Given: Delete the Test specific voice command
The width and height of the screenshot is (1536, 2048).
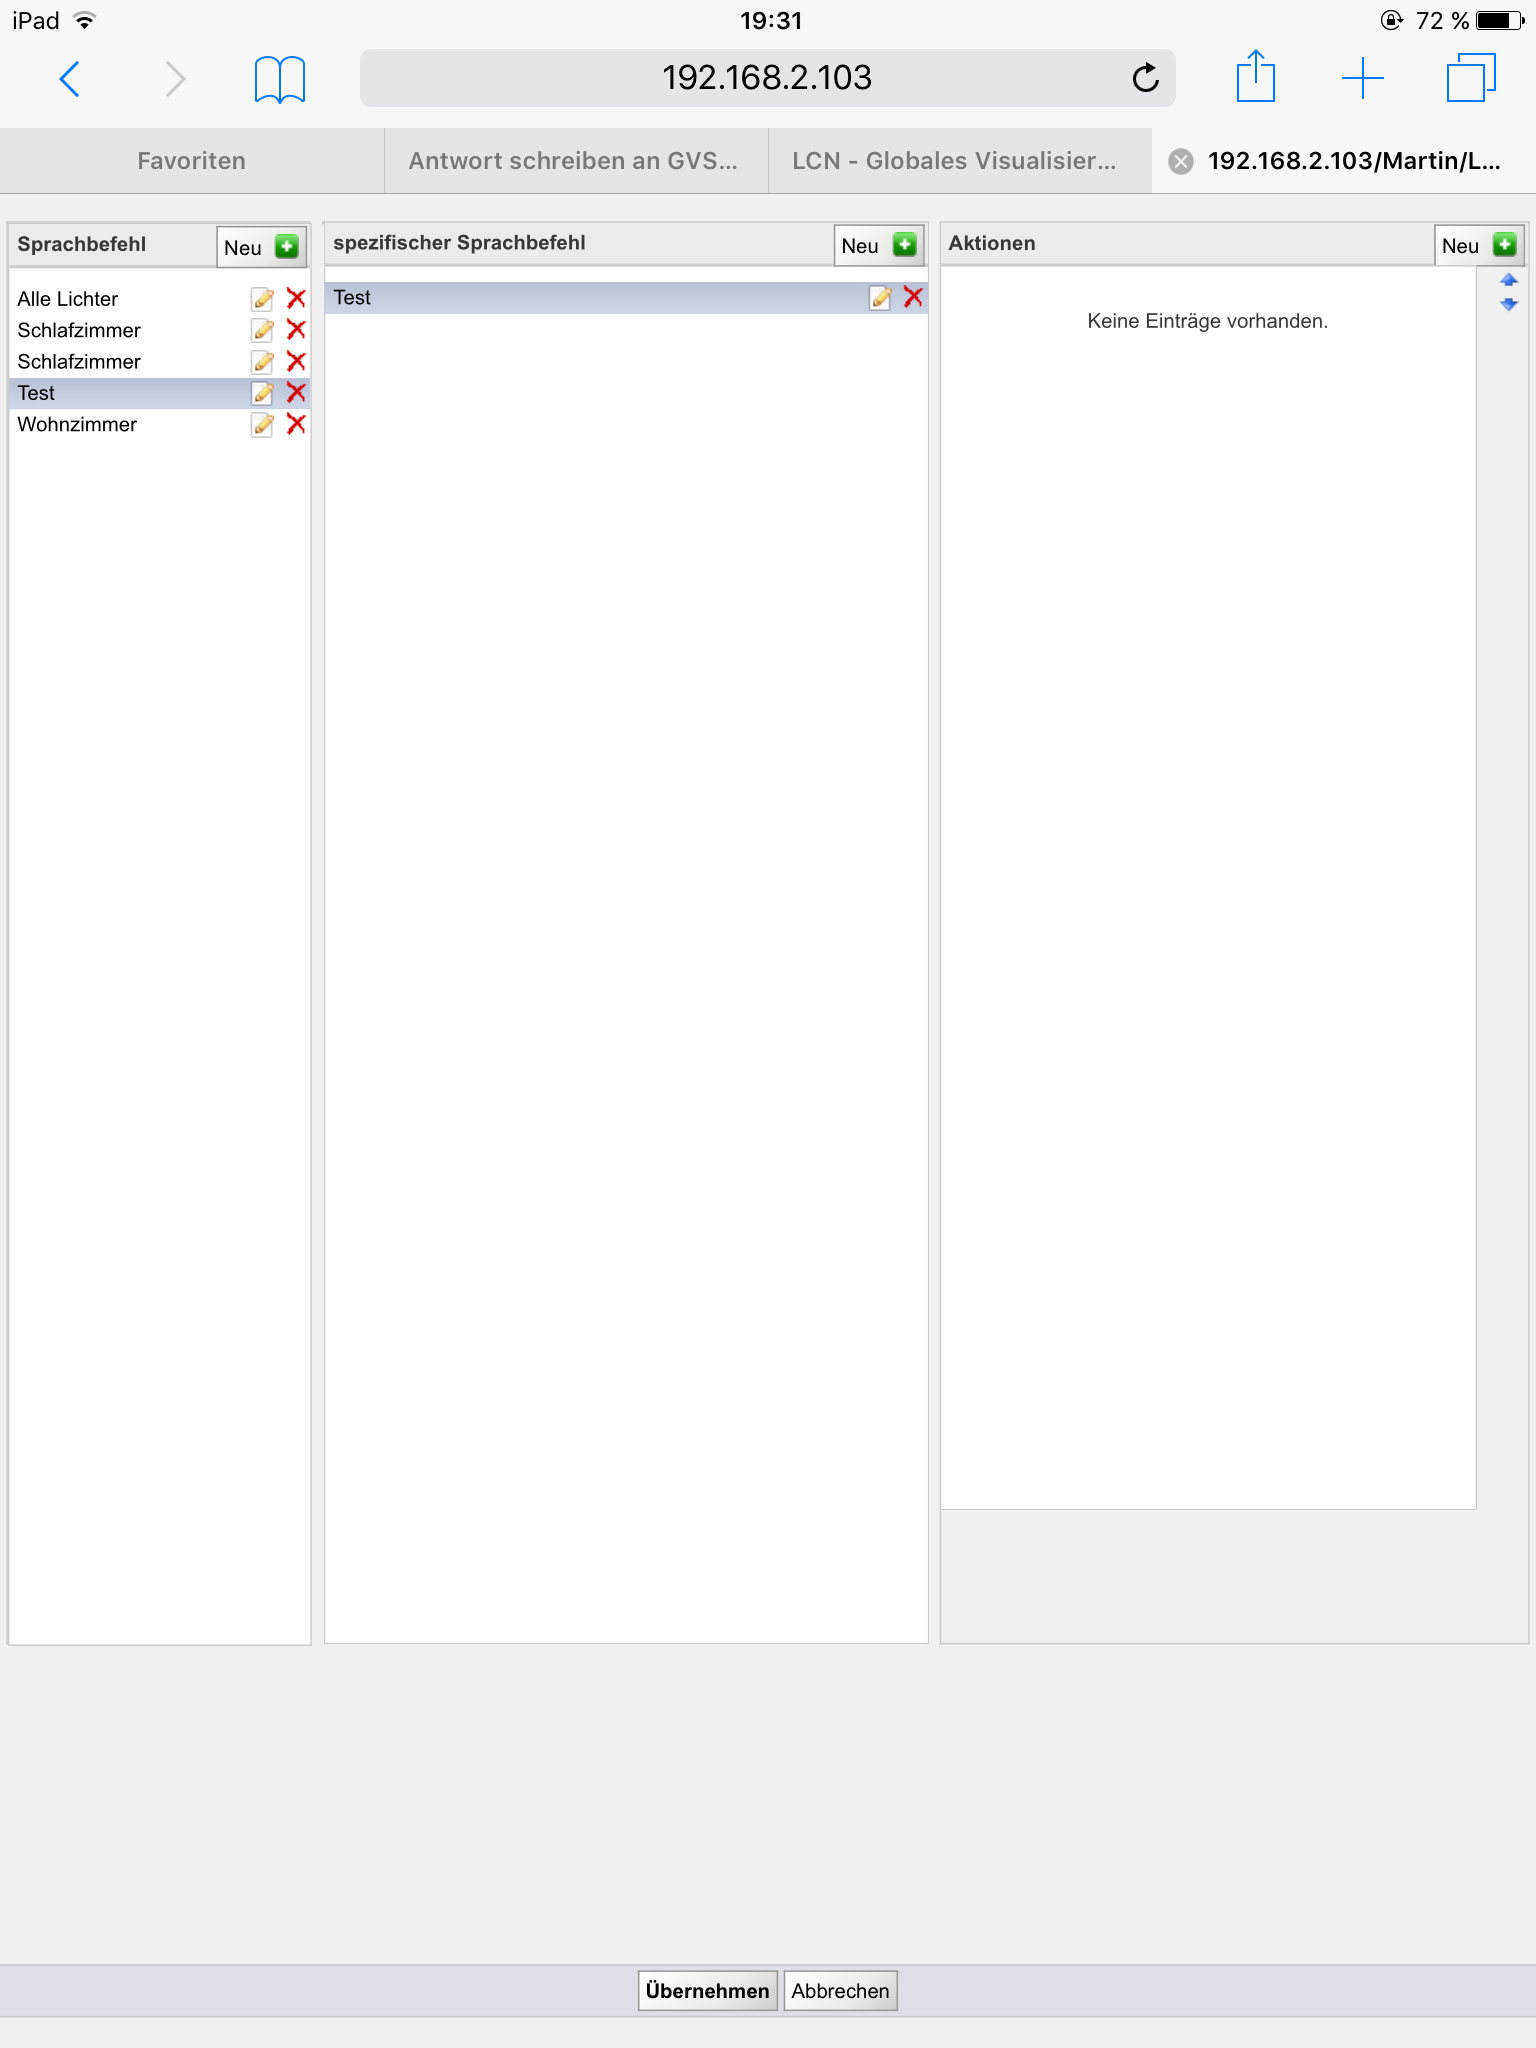Looking at the screenshot, I should (x=913, y=297).
